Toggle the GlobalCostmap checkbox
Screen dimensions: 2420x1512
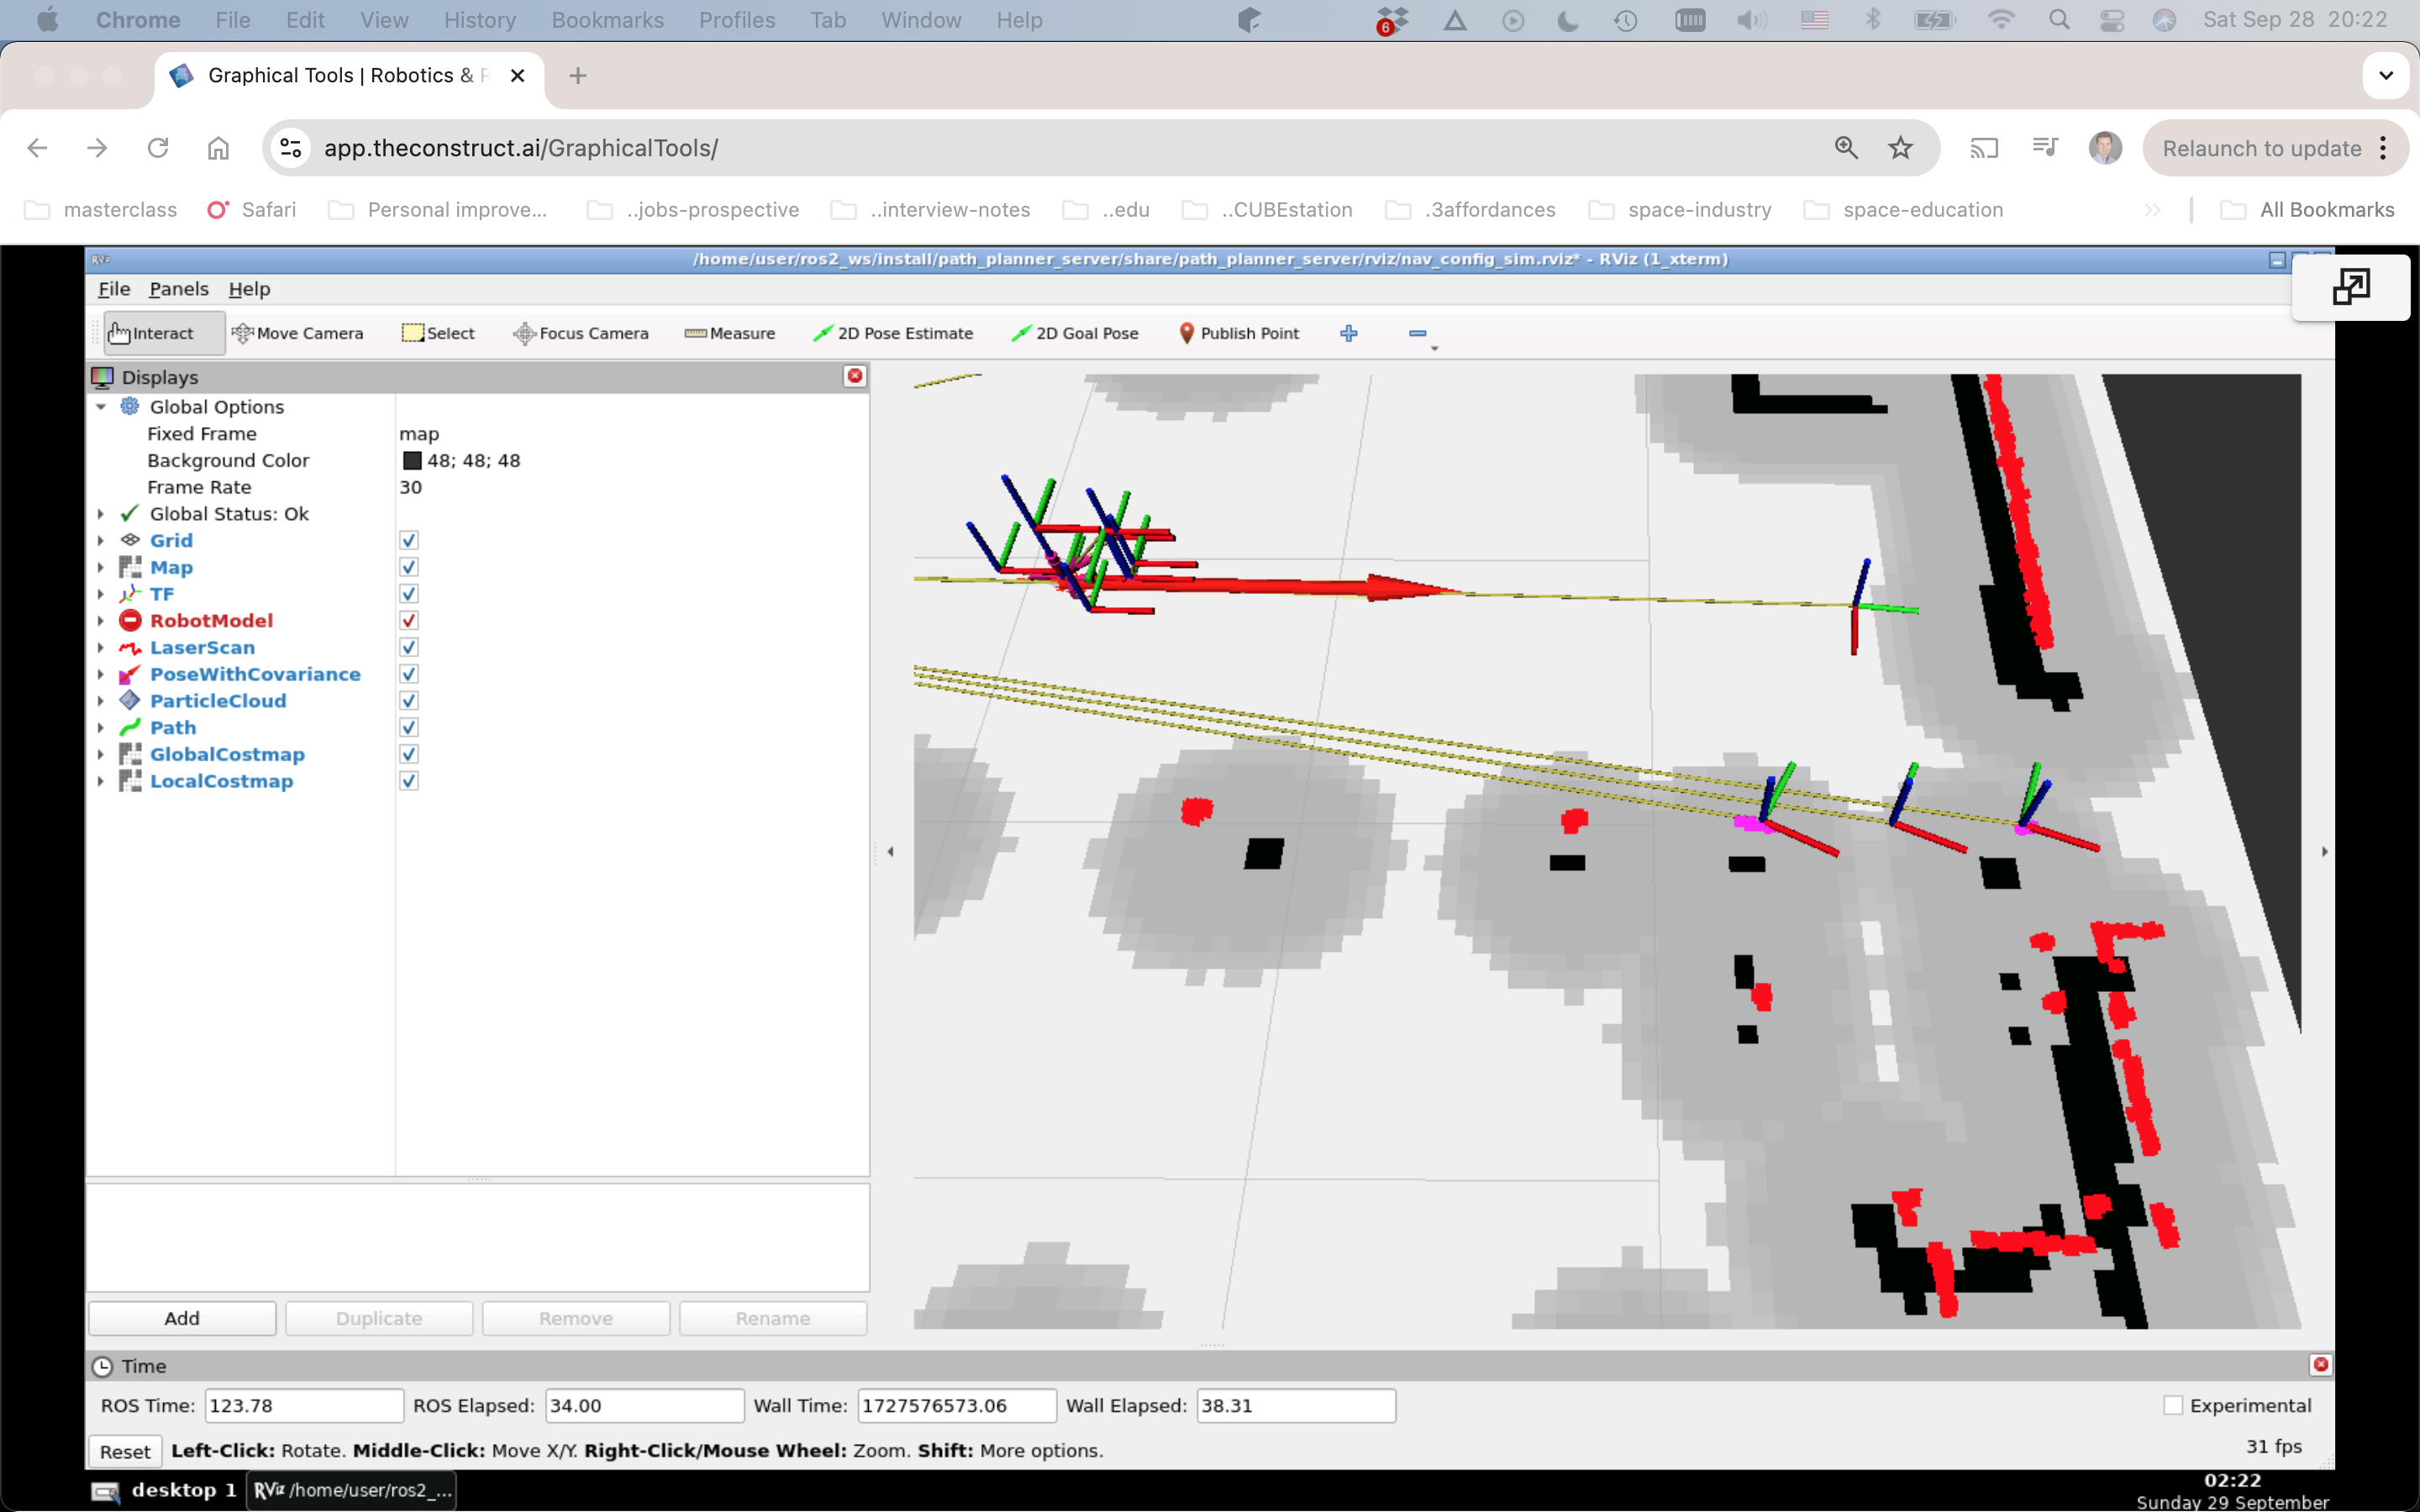[409, 755]
